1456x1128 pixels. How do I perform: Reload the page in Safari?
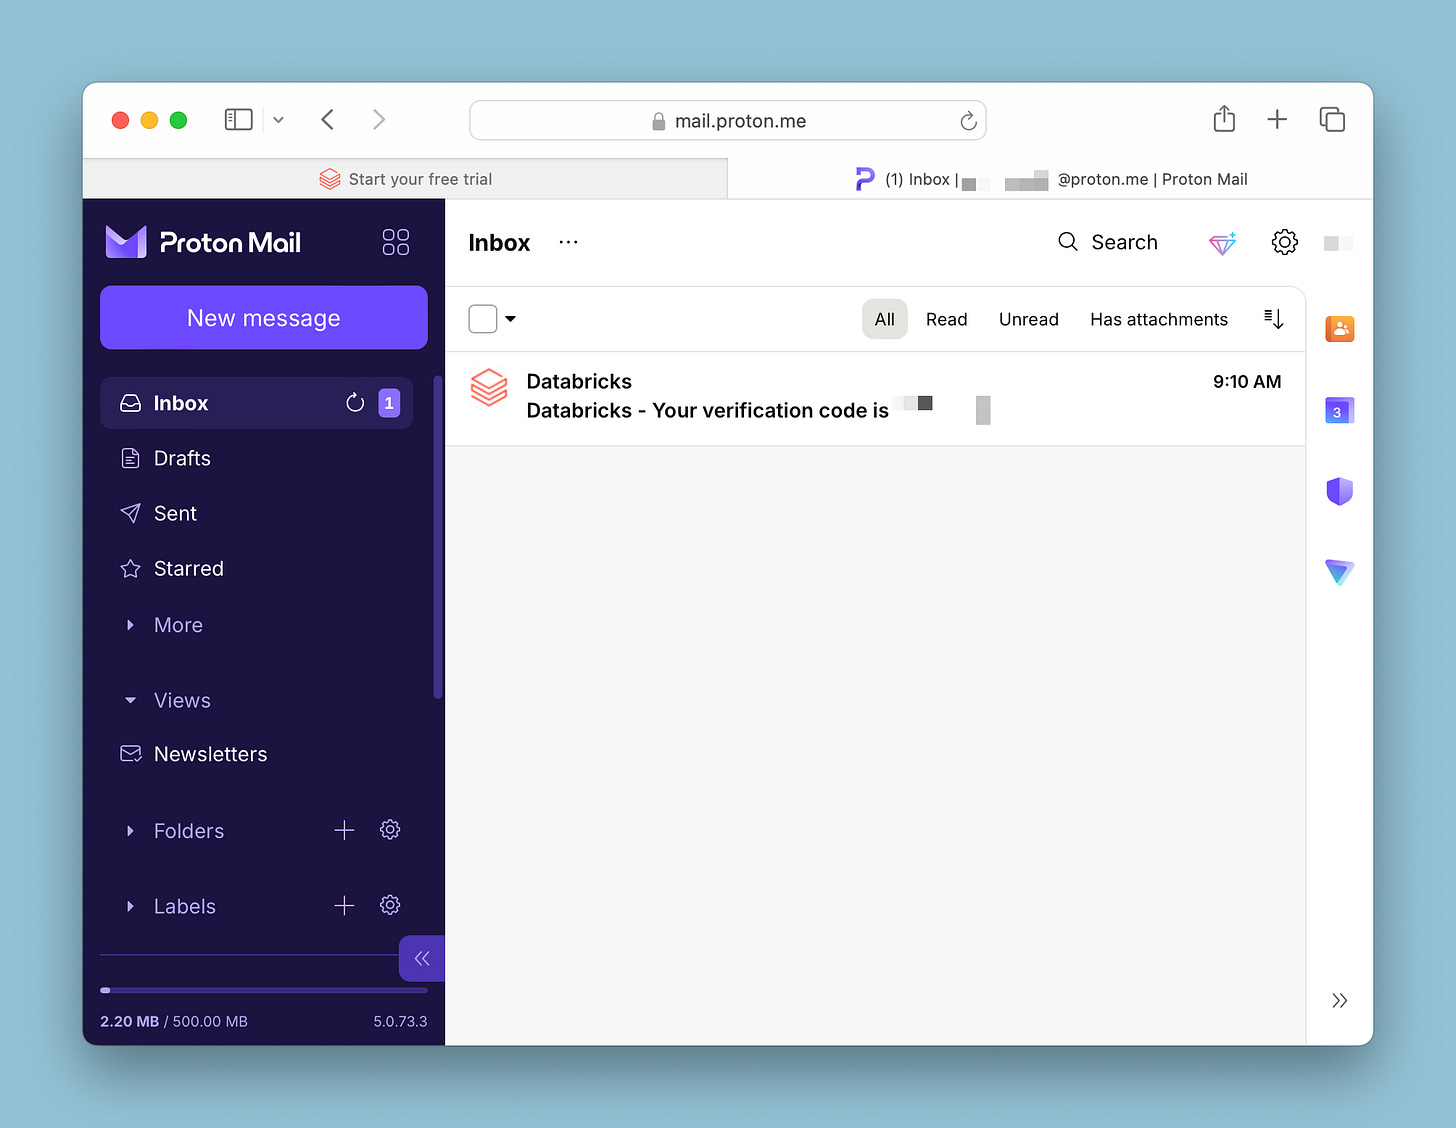click(x=968, y=121)
